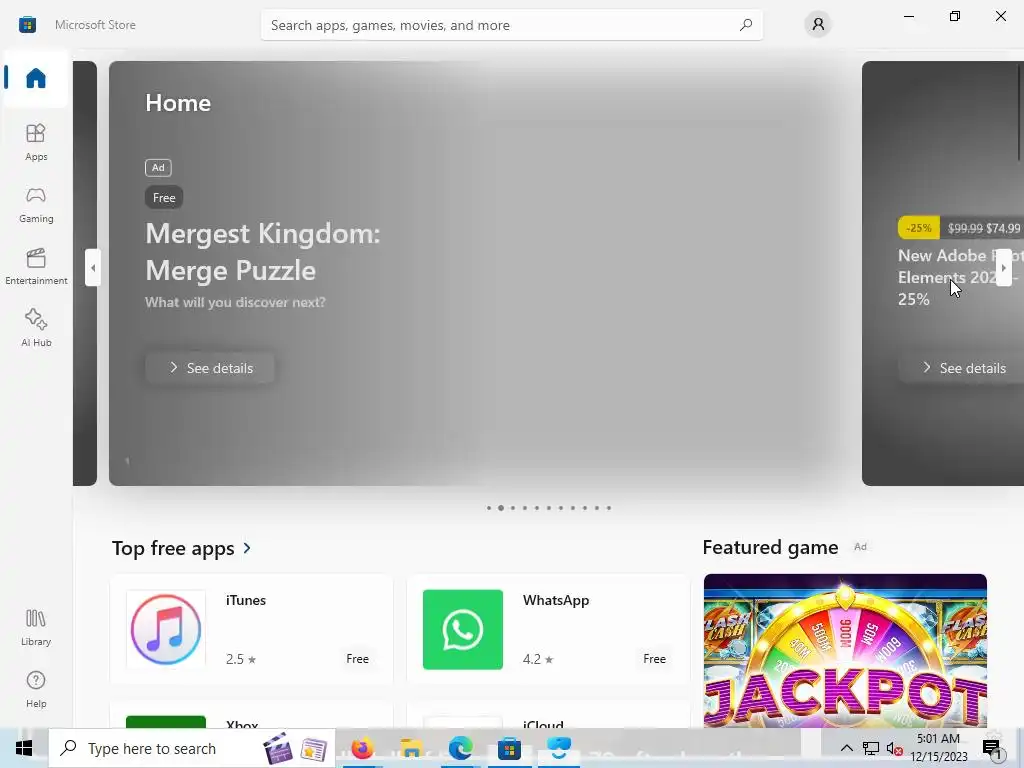The image size is (1024, 768).
Task: Click the taskbar search box
Action: (192, 748)
